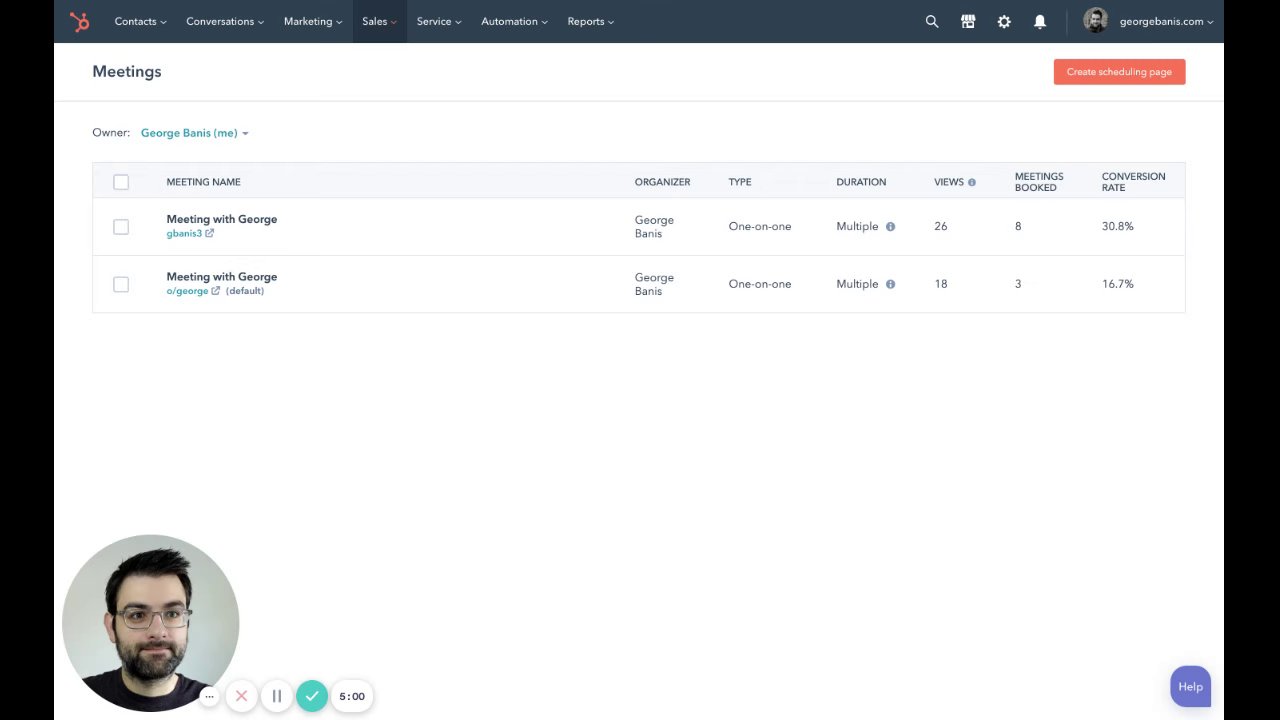Open the notifications bell
Viewport: 1280px width, 720px height.
click(x=1040, y=21)
